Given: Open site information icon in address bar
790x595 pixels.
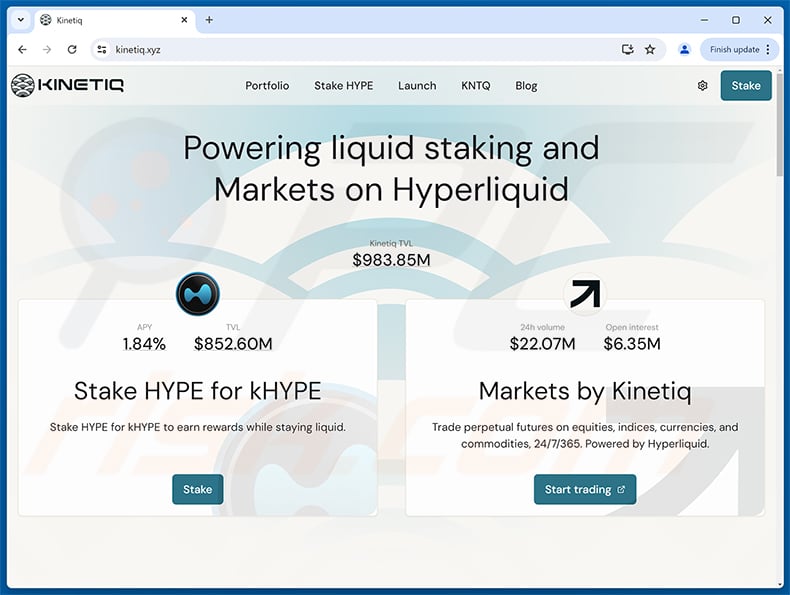Looking at the screenshot, I should tap(102, 49).
